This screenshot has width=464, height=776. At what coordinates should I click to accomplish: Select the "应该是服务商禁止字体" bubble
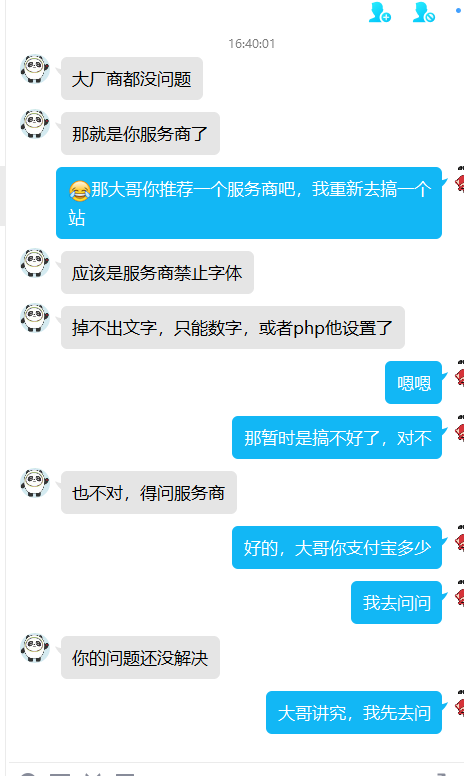(x=157, y=273)
